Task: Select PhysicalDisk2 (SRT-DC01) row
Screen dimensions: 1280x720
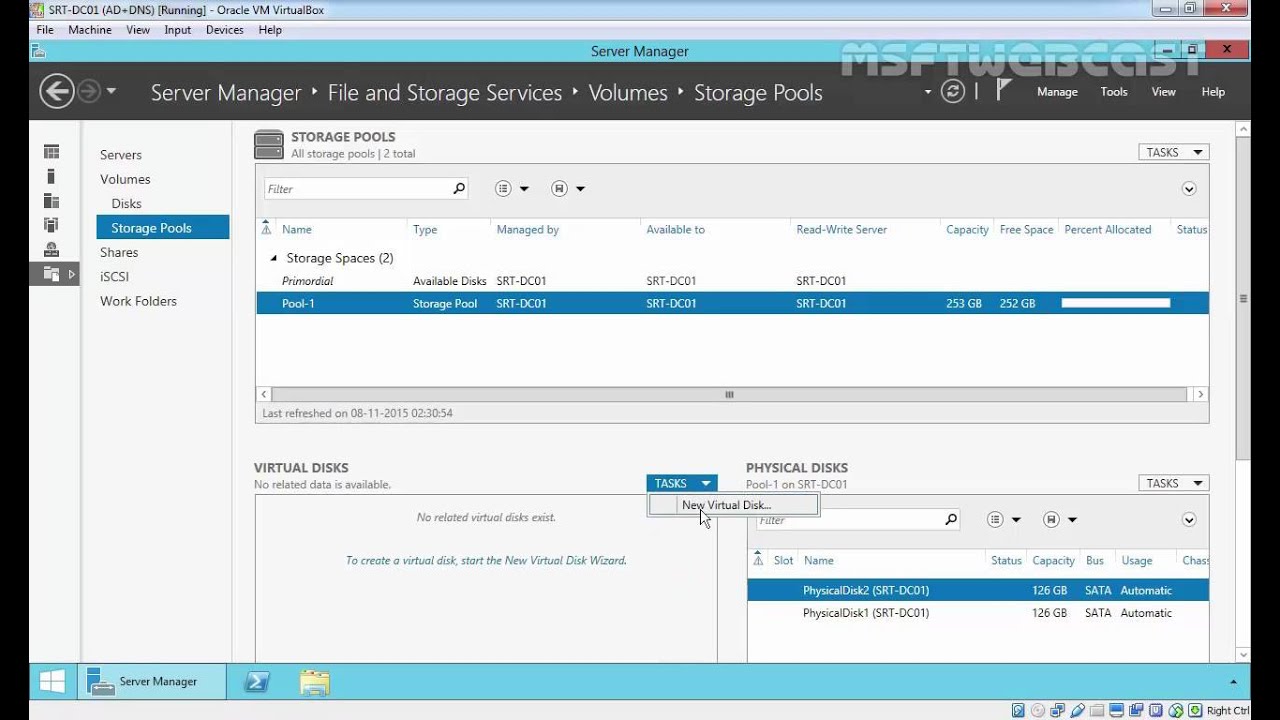Action: click(x=978, y=590)
